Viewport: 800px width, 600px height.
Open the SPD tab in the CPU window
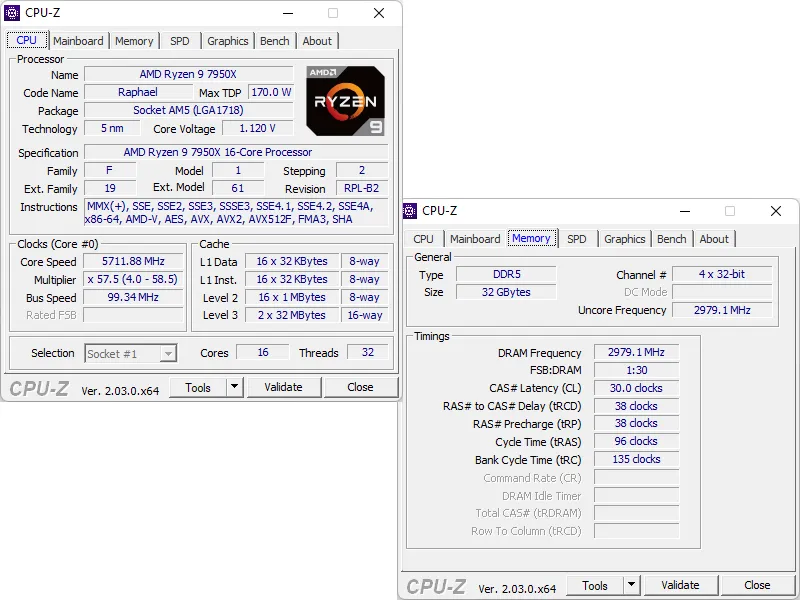[180, 41]
